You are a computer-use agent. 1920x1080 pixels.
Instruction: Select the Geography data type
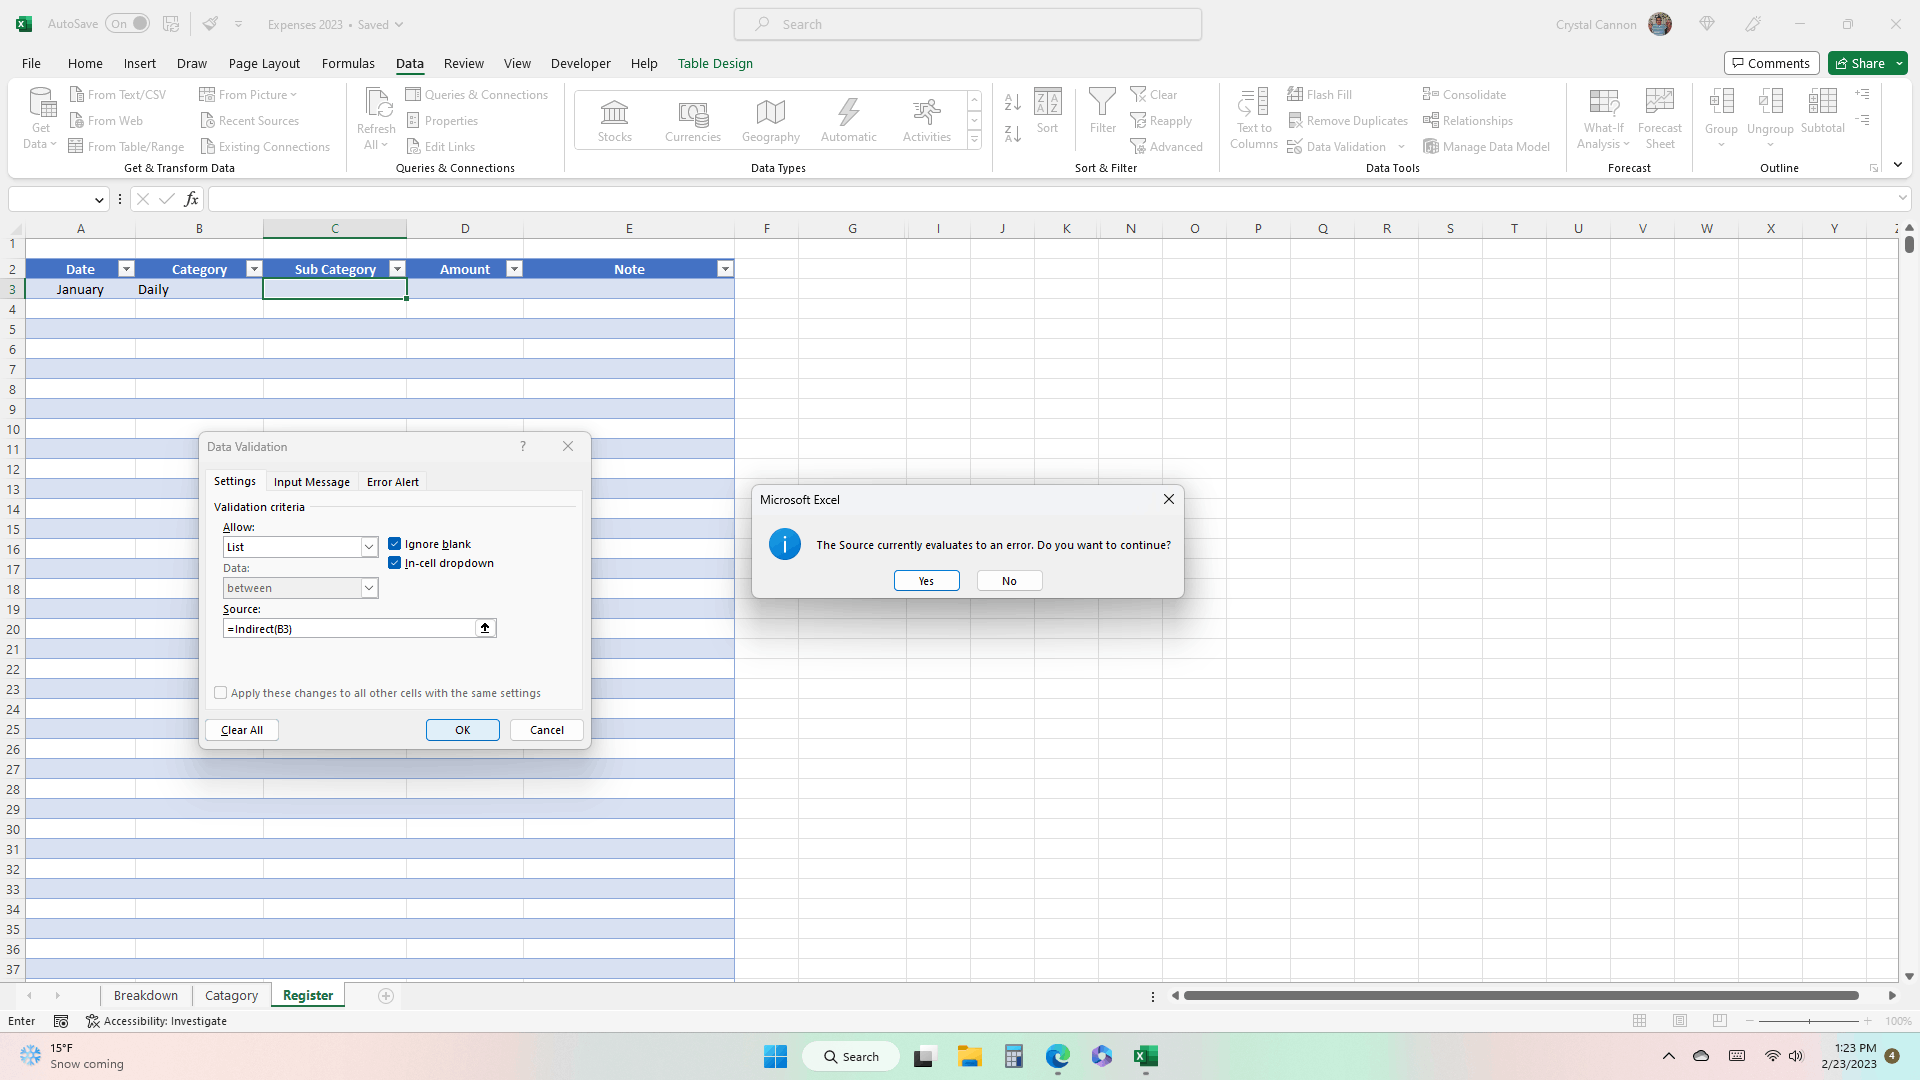pos(770,119)
